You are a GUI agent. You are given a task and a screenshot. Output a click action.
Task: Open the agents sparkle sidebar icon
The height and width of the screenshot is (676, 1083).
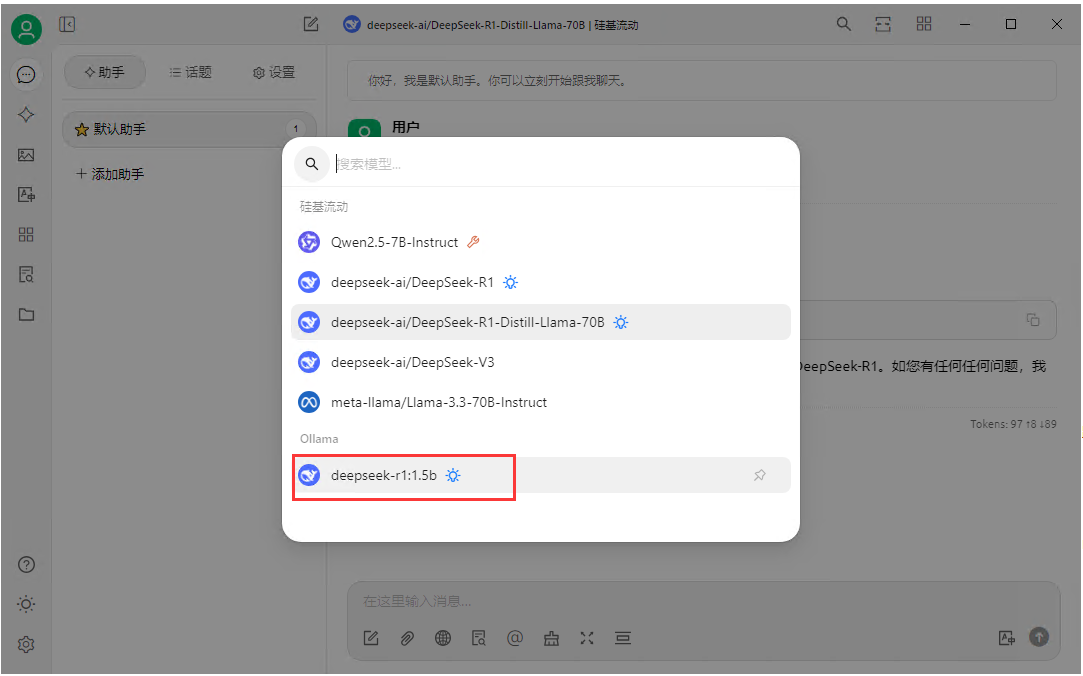click(x=26, y=115)
